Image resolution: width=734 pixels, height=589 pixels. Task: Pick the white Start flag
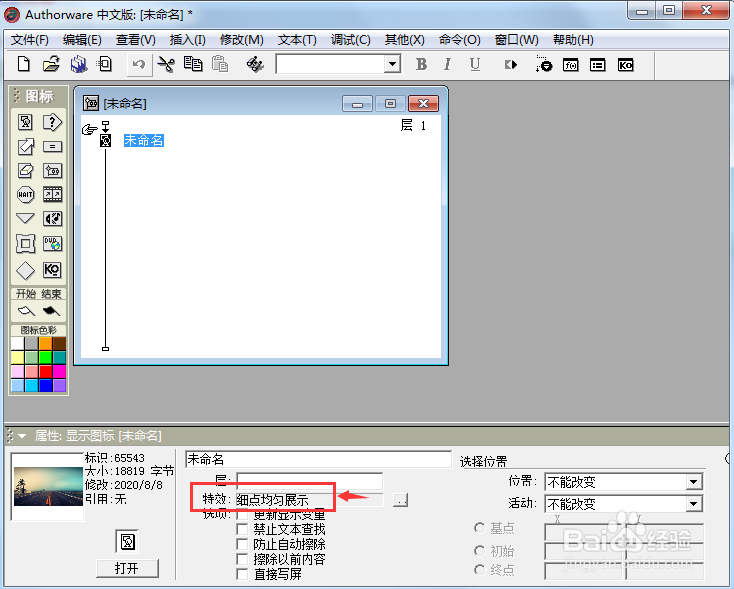point(26,311)
